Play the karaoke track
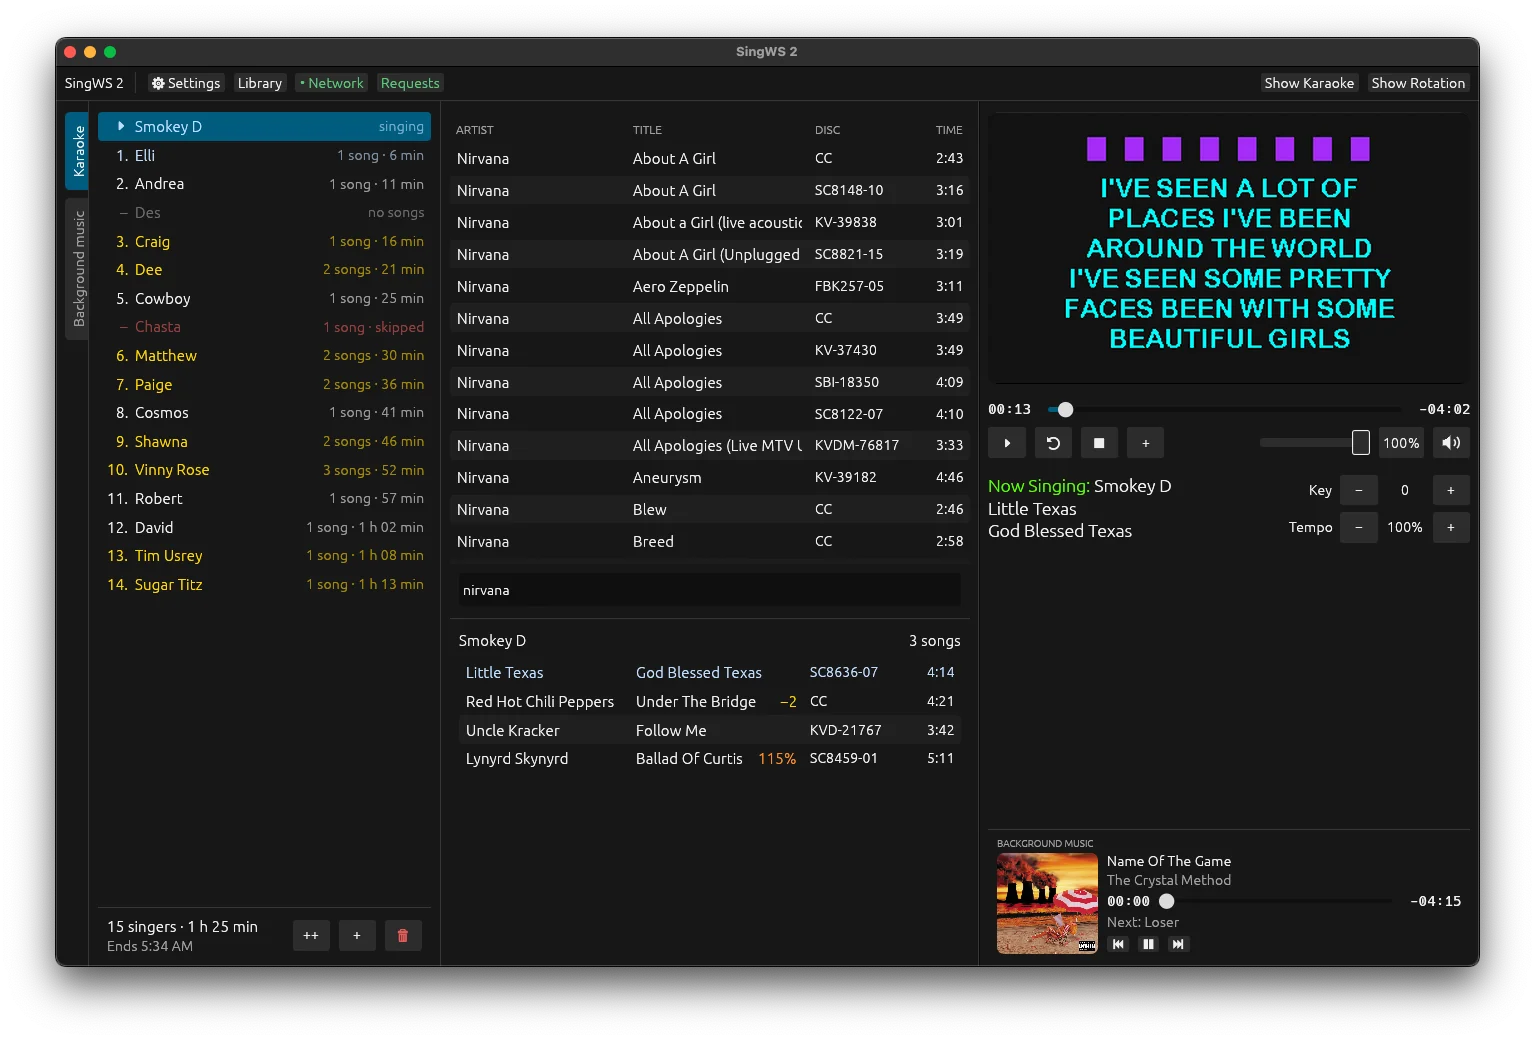Image resolution: width=1535 pixels, height=1040 pixels. 1007,443
